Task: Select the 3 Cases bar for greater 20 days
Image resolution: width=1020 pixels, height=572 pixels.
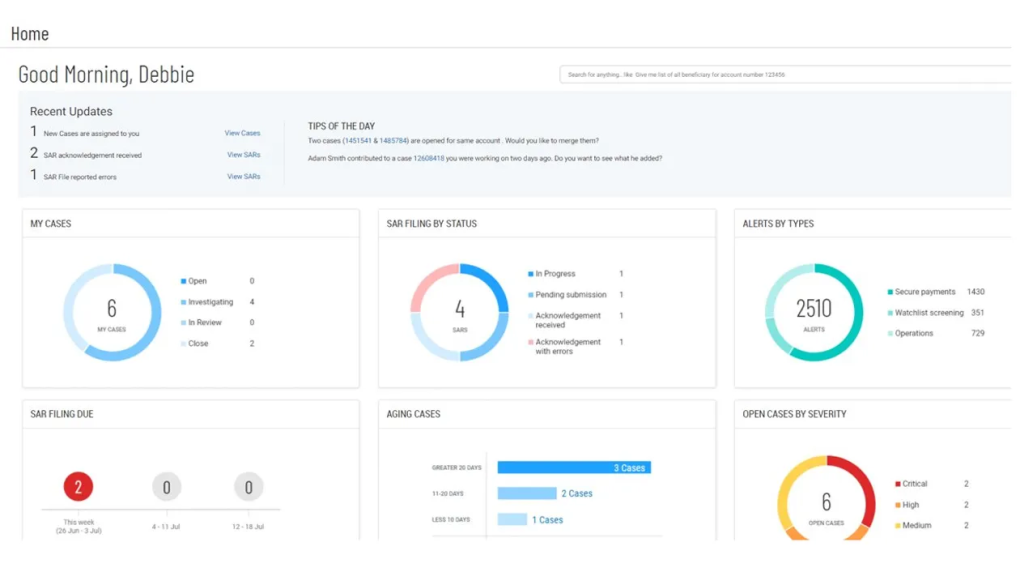Action: (x=574, y=467)
